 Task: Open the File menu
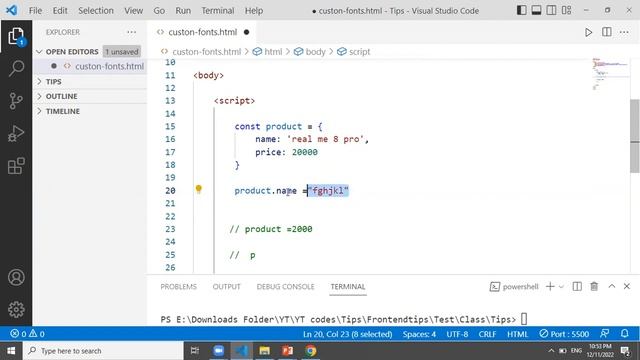(x=35, y=11)
